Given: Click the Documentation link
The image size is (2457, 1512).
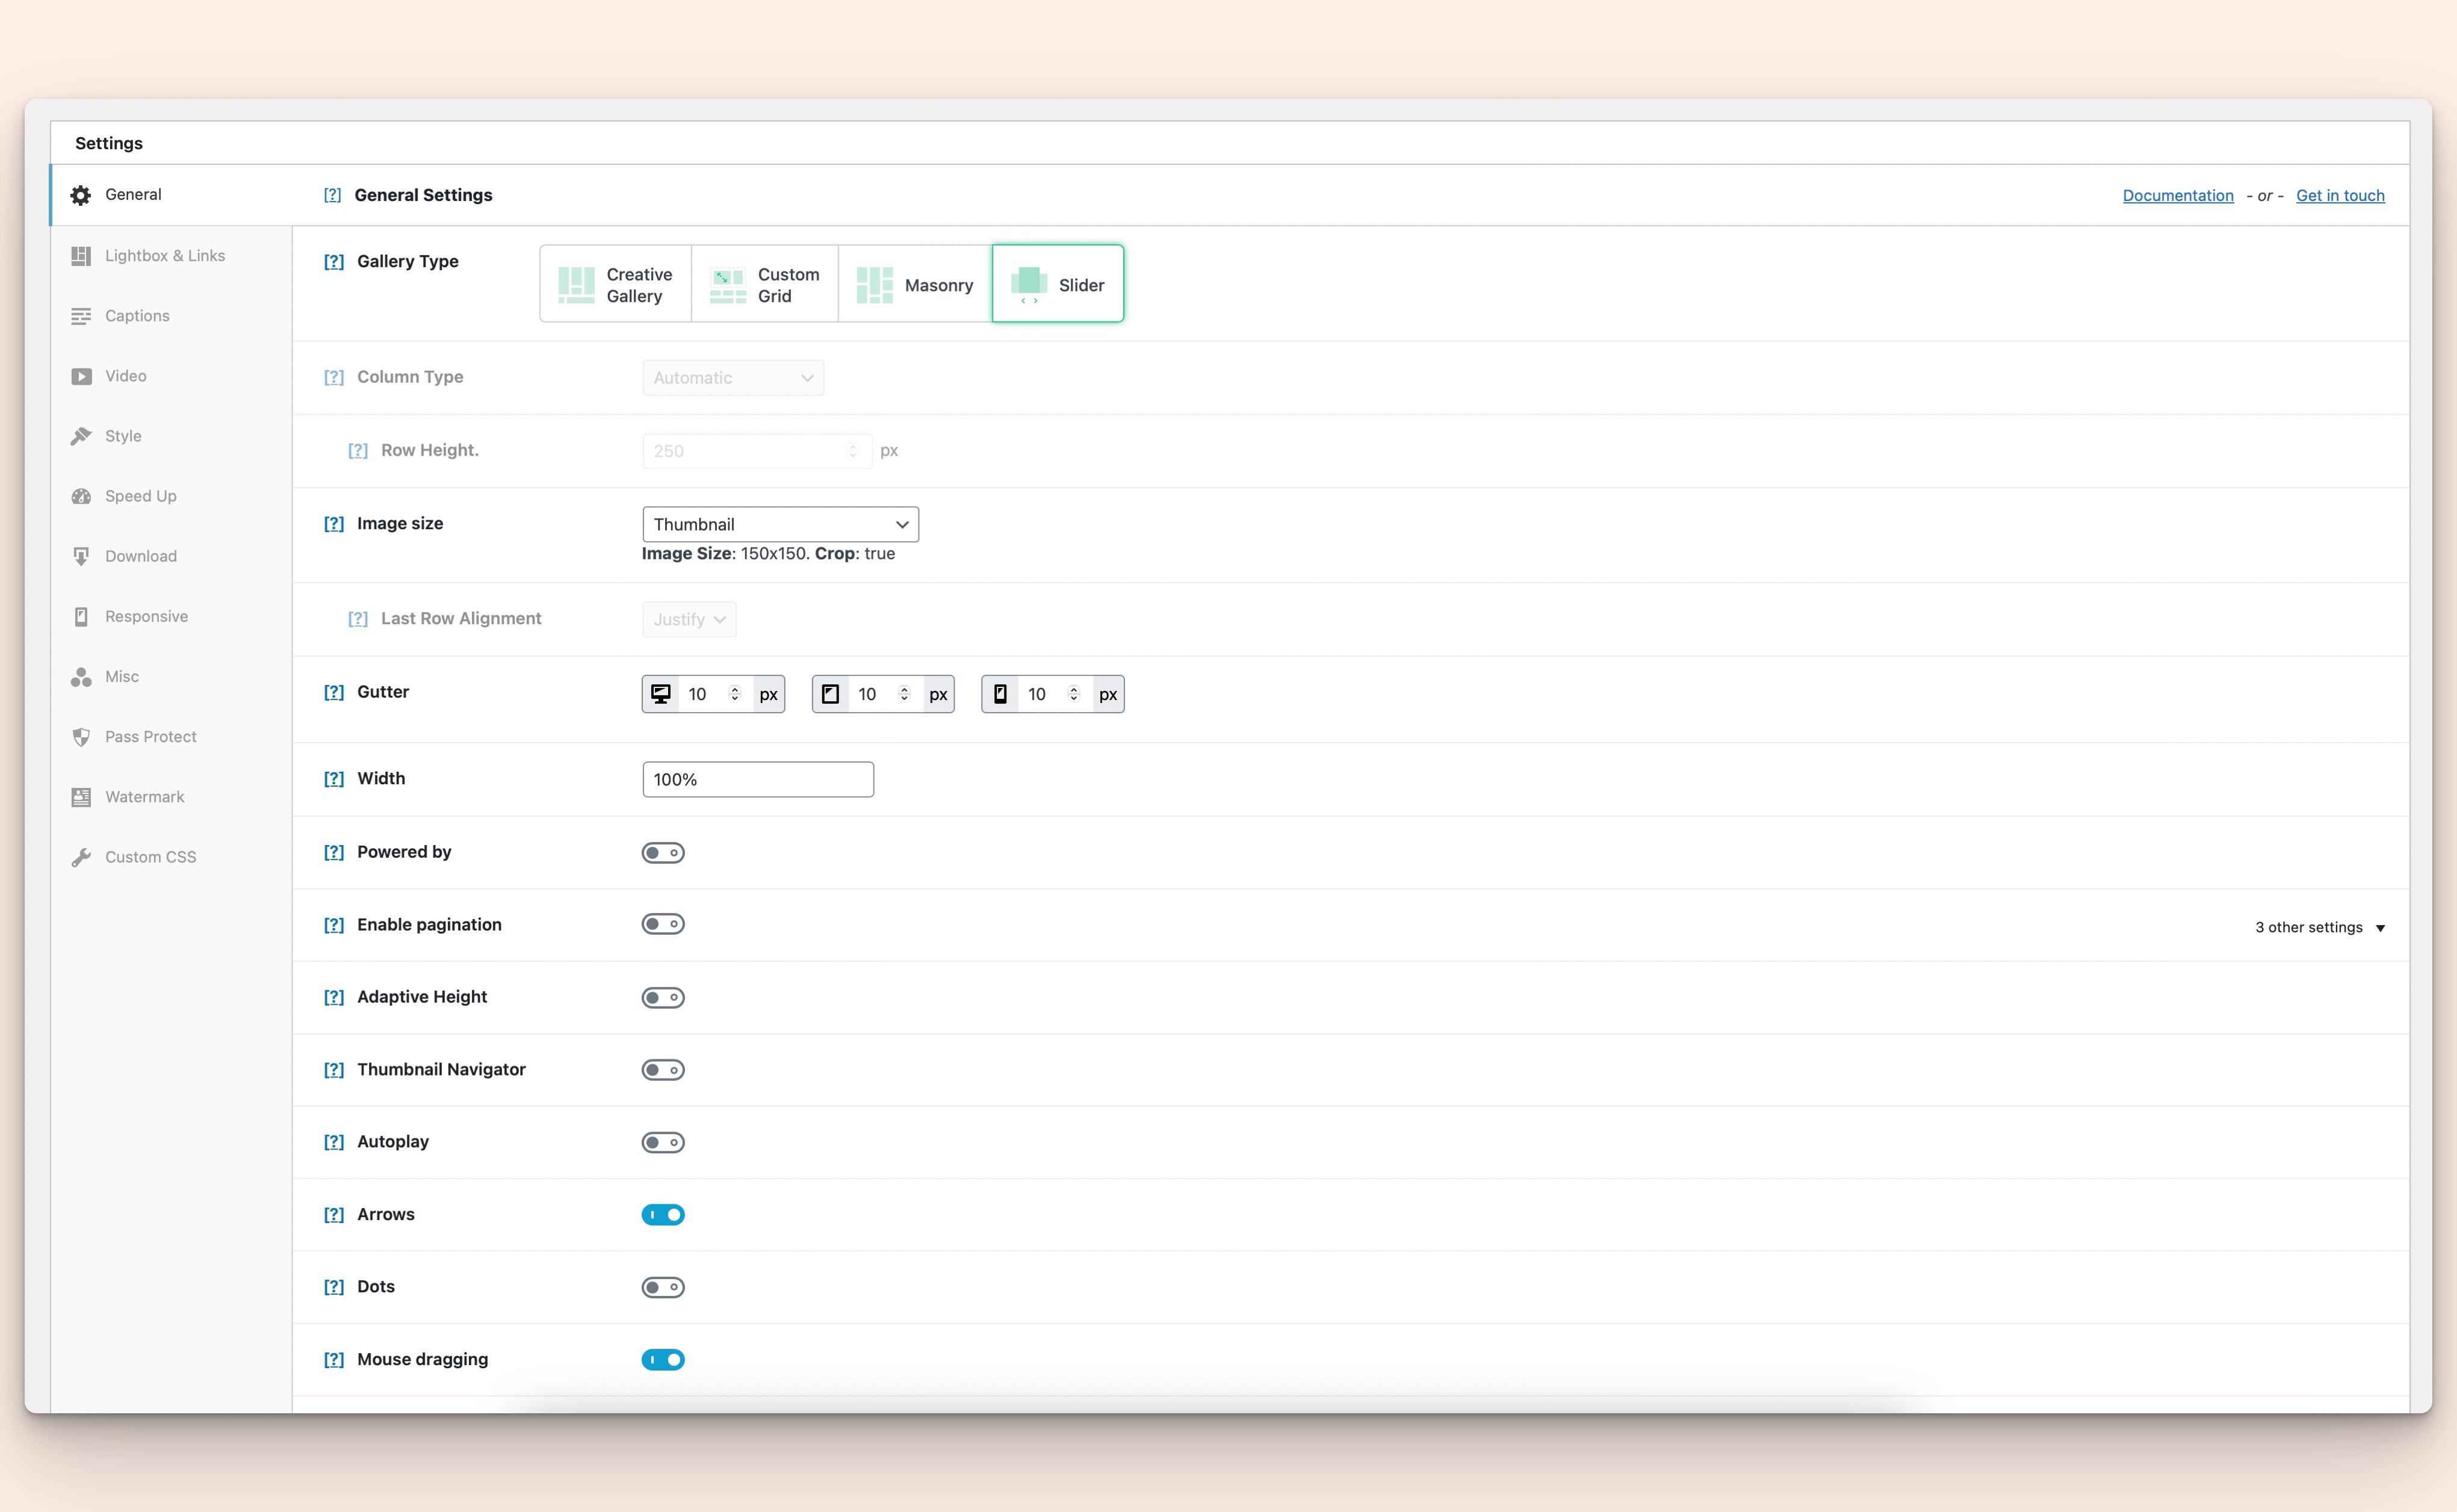Looking at the screenshot, I should point(2178,194).
